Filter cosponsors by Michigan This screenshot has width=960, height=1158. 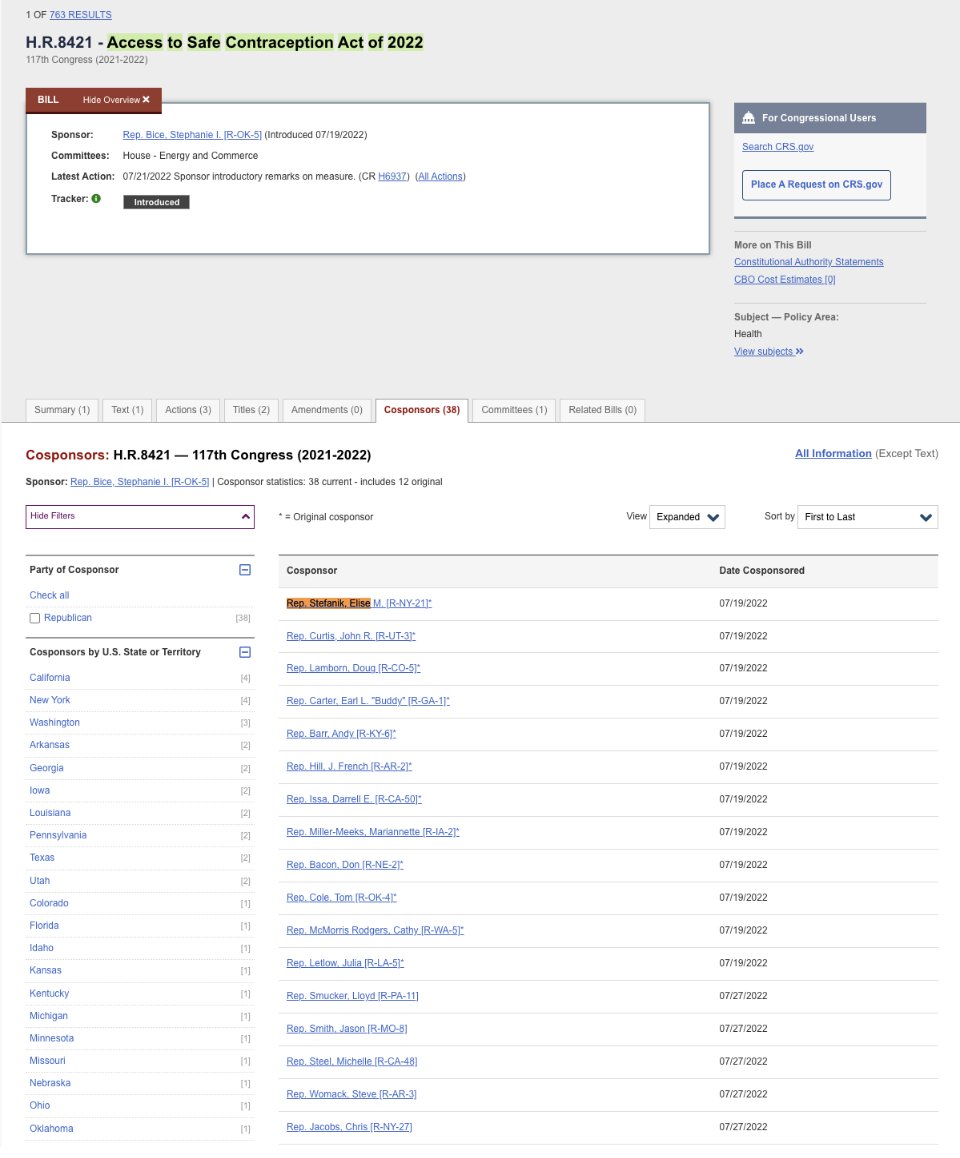[x=49, y=1016]
